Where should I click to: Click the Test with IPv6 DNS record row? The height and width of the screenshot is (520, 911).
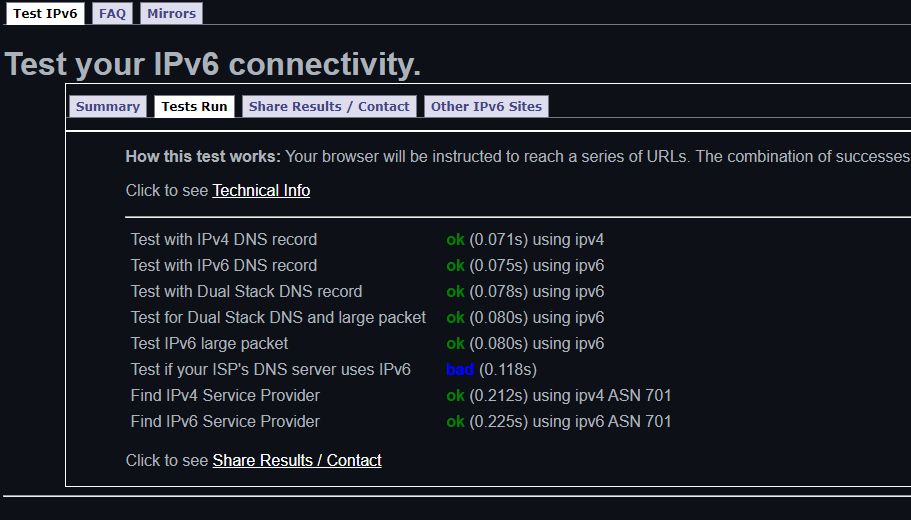(x=367, y=266)
